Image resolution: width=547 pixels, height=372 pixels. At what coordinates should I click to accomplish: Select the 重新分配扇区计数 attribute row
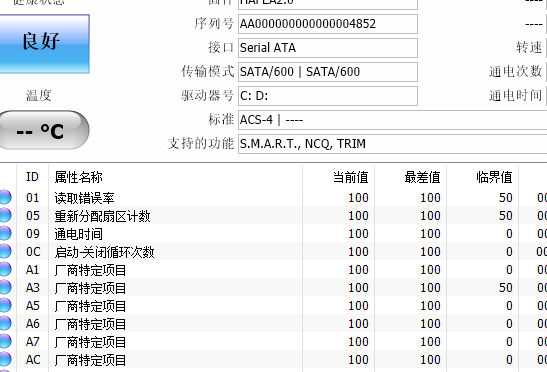[x=274, y=216]
